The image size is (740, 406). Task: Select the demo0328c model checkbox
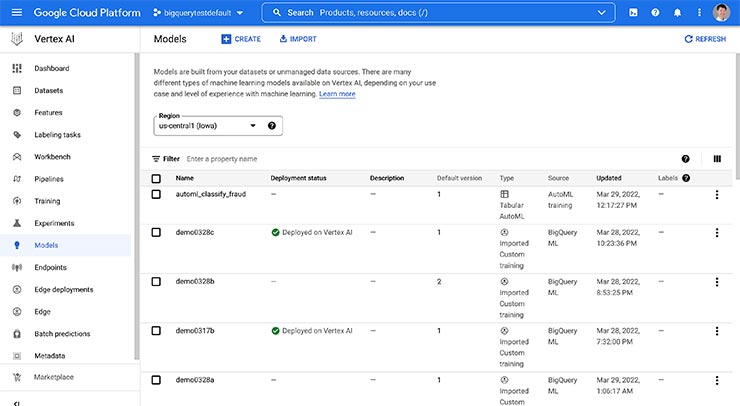click(156, 232)
